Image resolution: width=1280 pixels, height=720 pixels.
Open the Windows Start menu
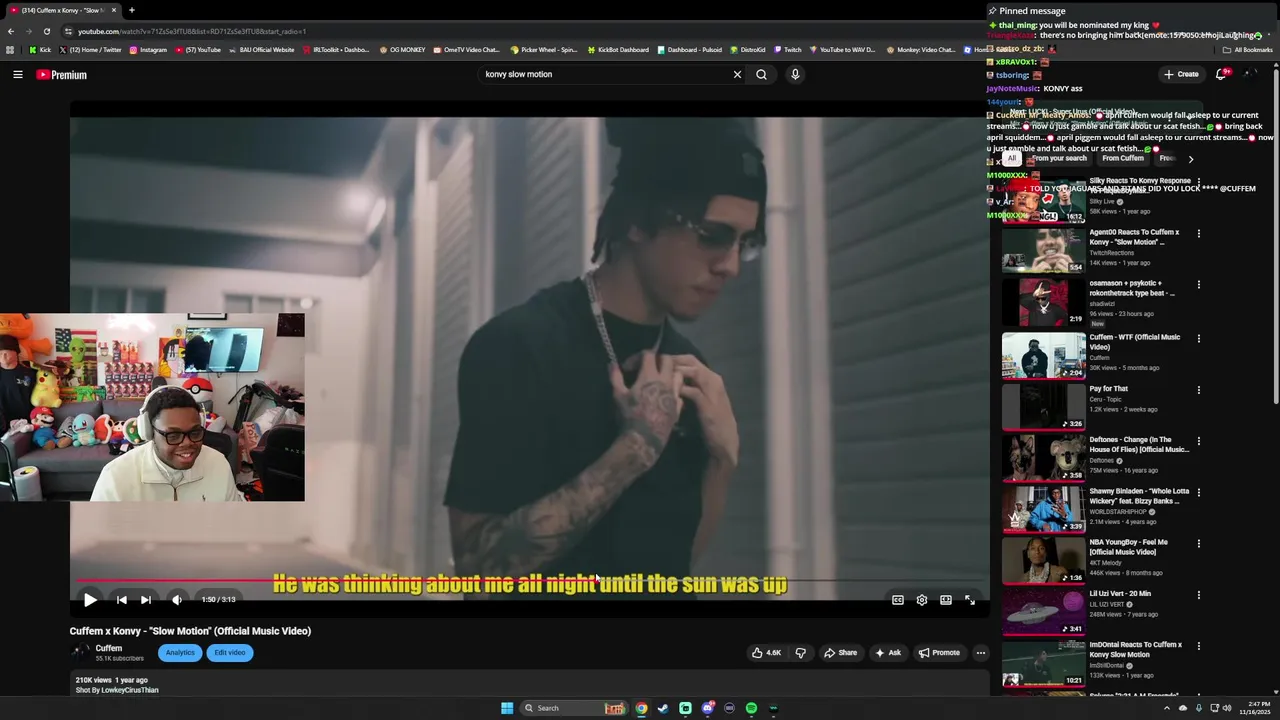[507, 708]
